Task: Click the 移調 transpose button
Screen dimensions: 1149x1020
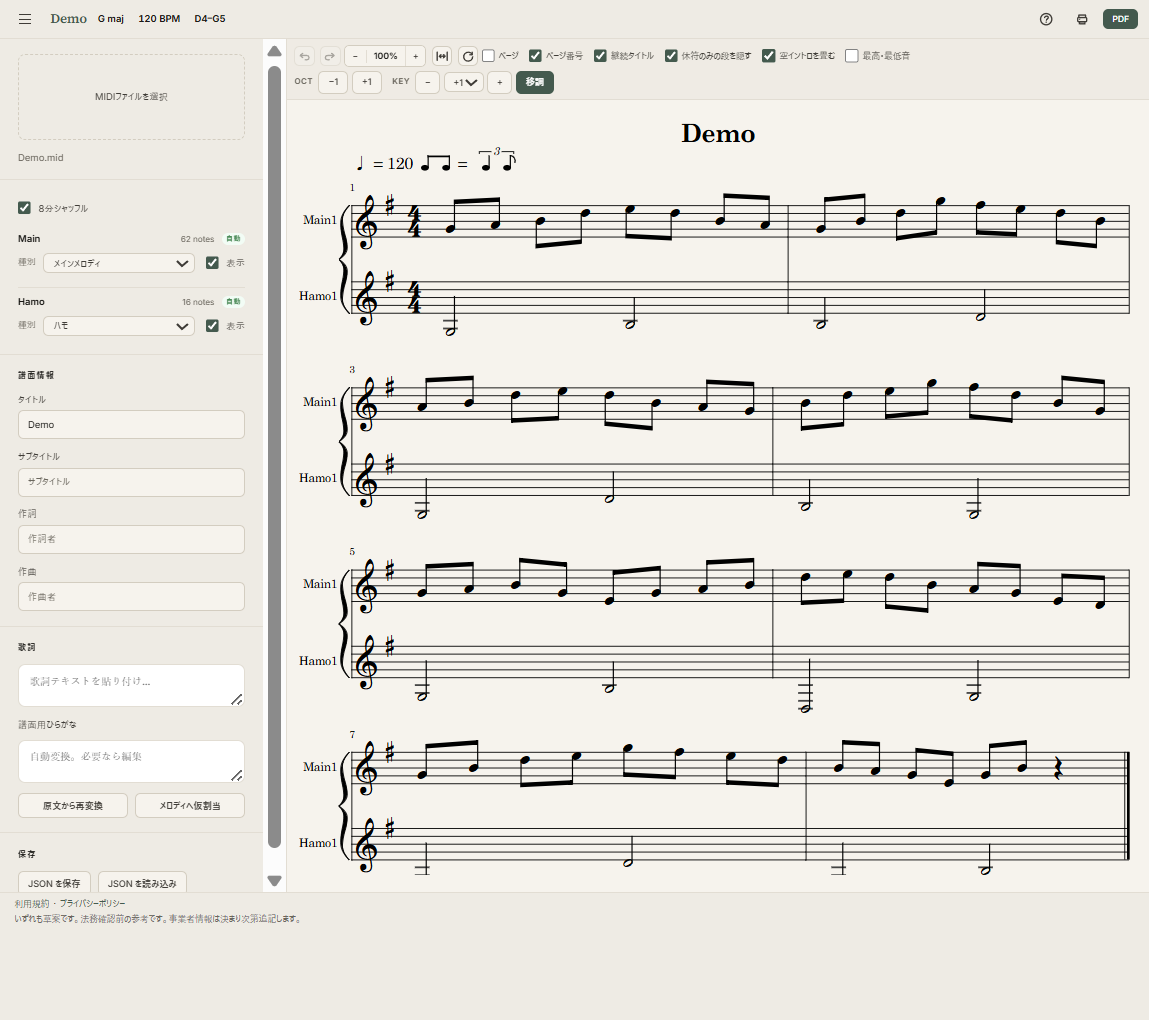Action: click(x=535, y=82)
